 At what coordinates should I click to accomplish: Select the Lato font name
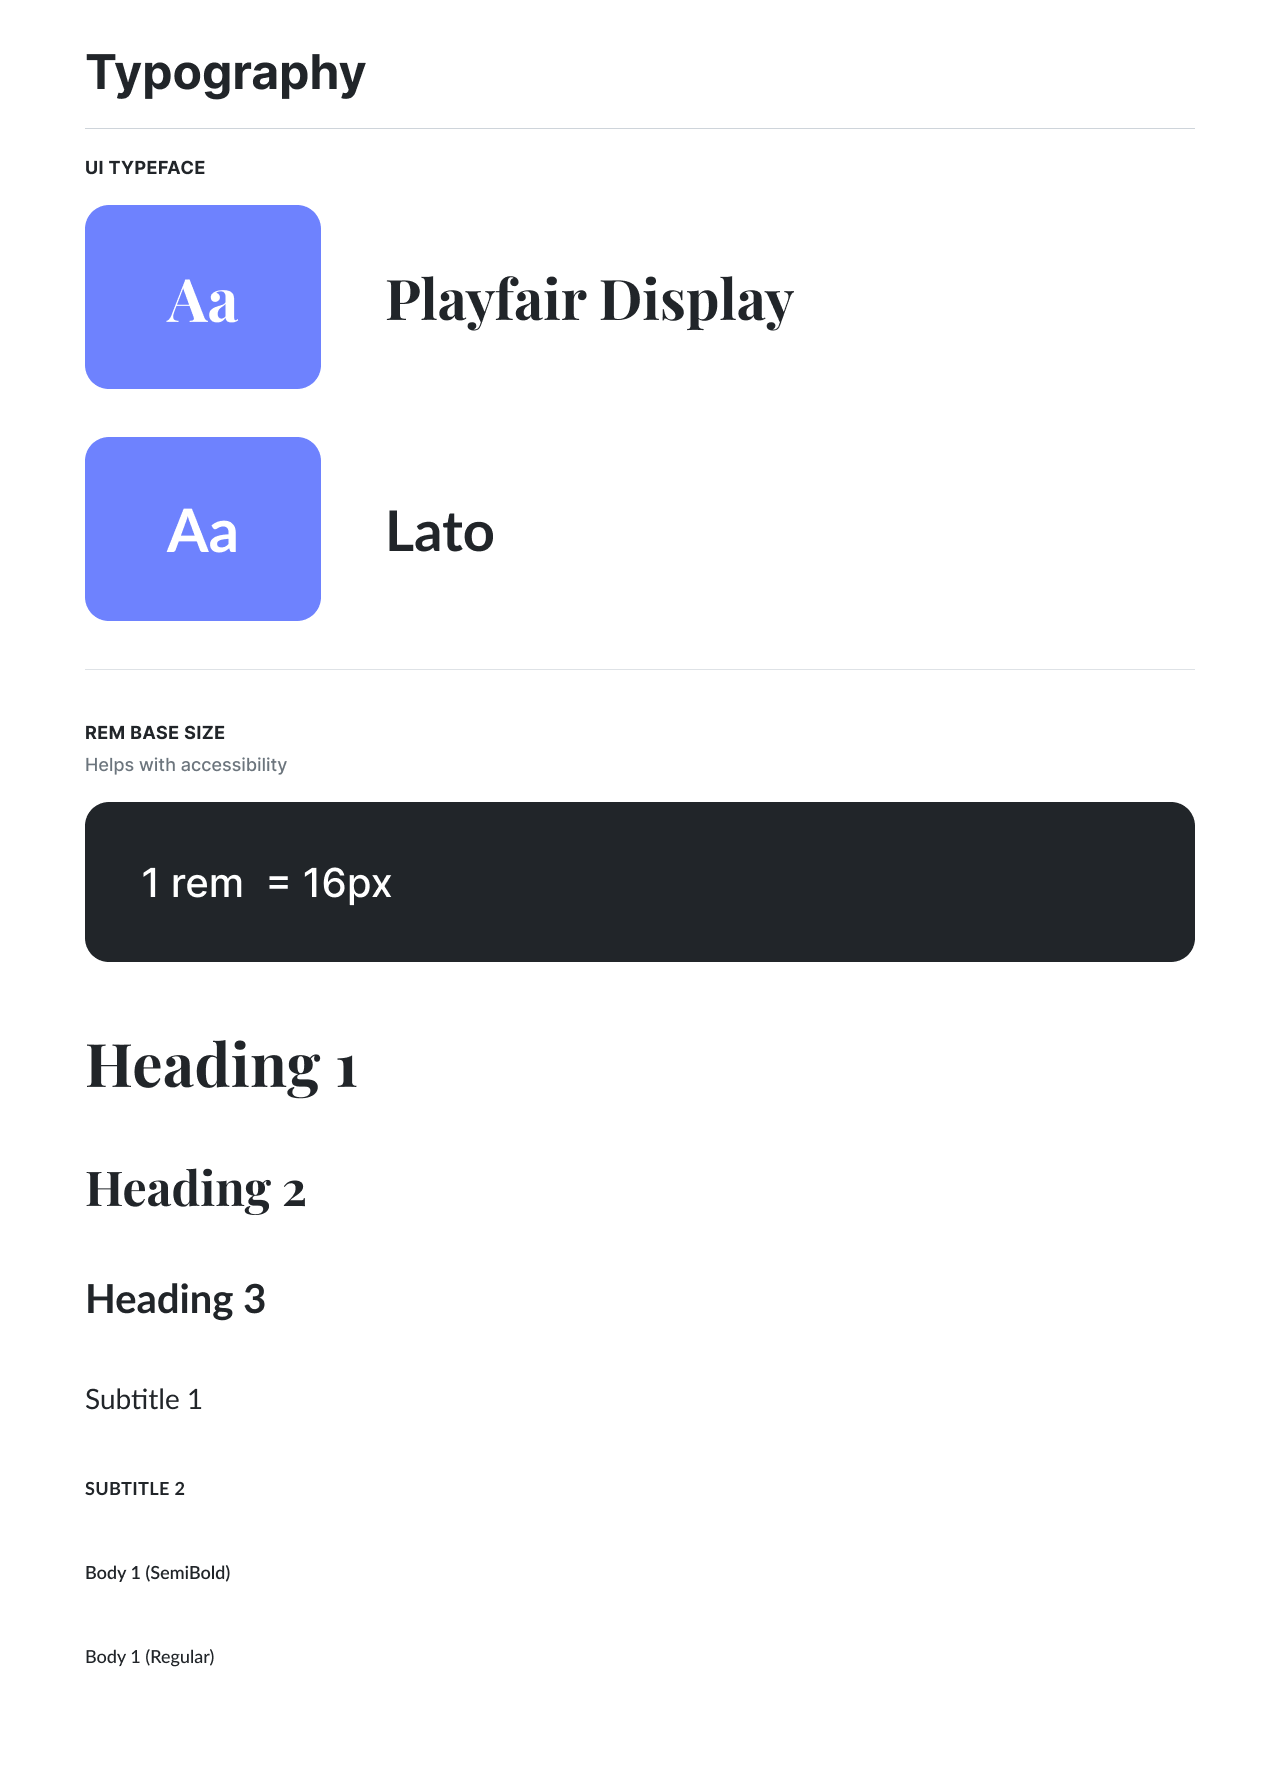pyautogui.click(x=440, y=532)
